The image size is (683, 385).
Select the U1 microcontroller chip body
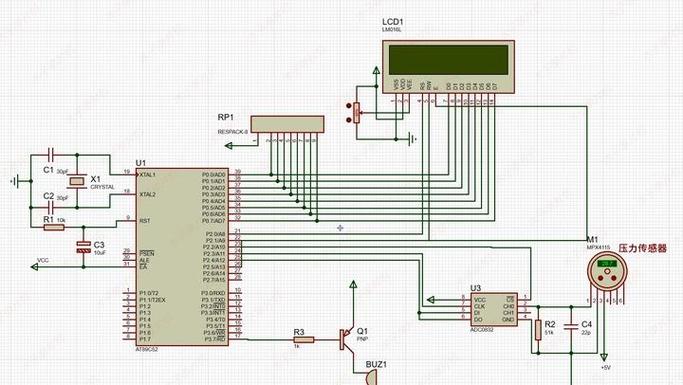pos(182,257)
